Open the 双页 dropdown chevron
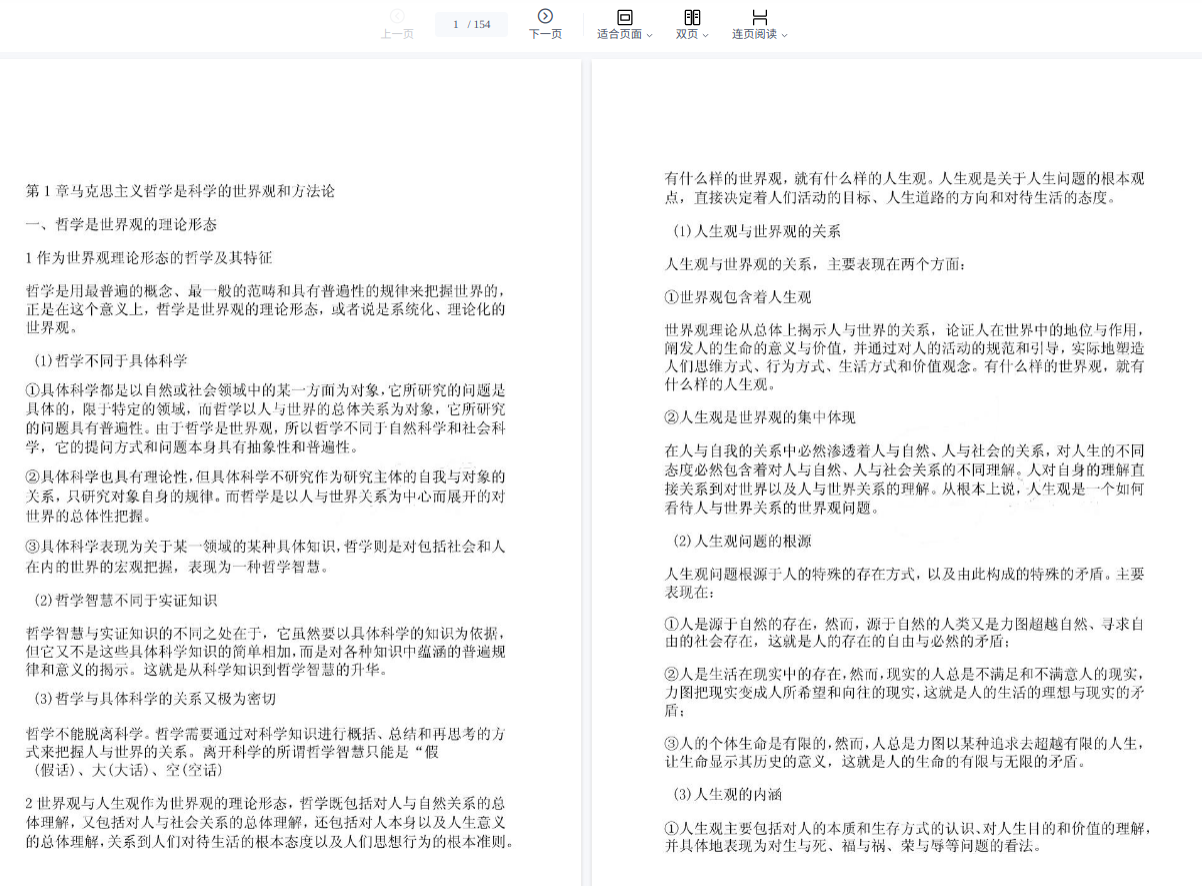The image size is (1202, 886). (x=706, y=35)
